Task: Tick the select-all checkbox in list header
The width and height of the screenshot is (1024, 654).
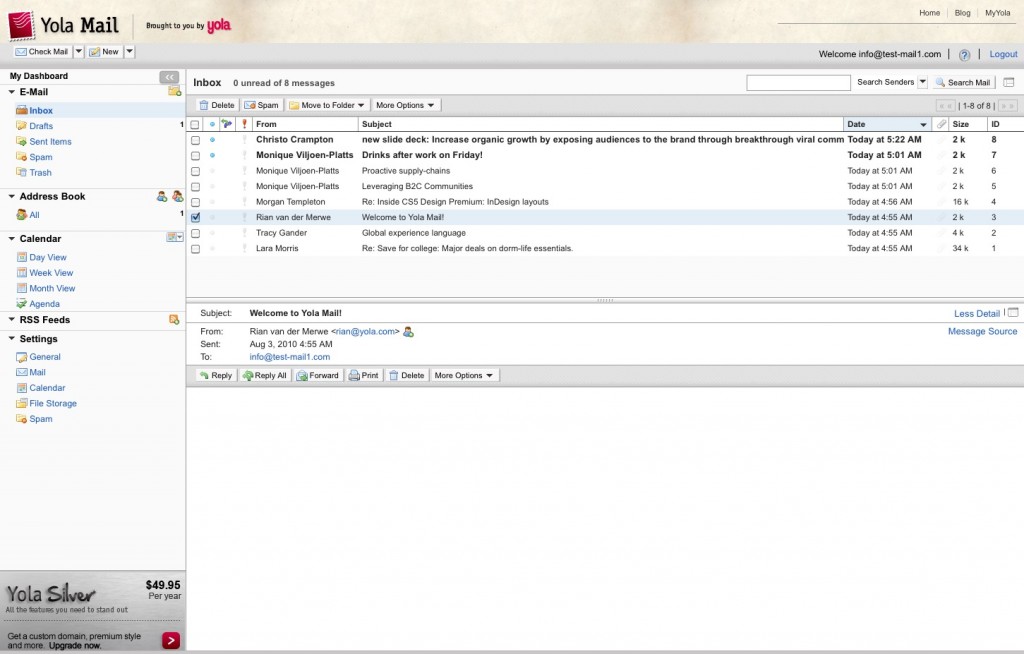Action: pos(195,125)
